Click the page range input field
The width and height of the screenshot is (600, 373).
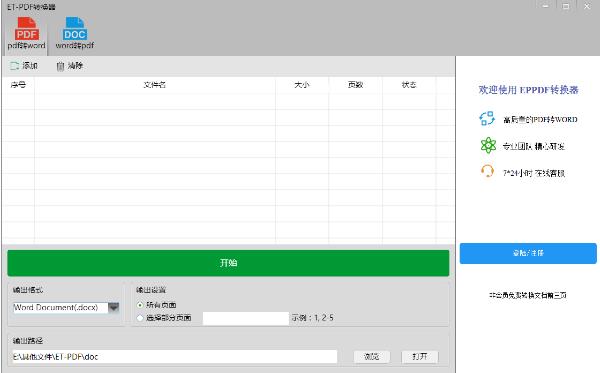tap(246, 318)
